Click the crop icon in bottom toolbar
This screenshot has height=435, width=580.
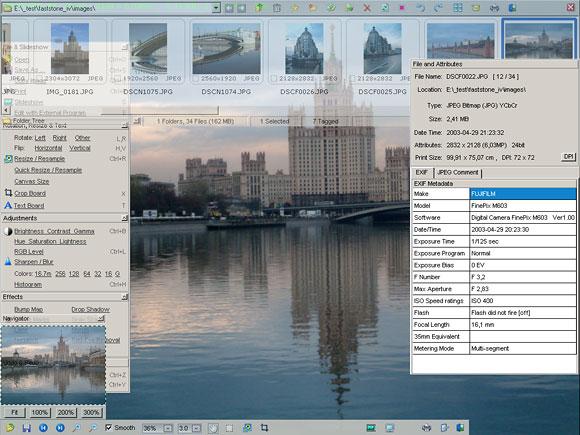(x=264, y=428)
